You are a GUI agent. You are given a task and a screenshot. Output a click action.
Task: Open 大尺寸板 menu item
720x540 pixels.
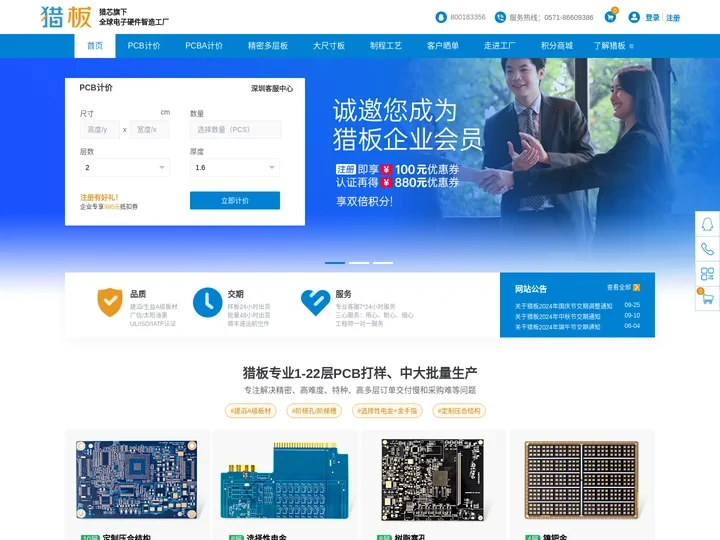329,46
